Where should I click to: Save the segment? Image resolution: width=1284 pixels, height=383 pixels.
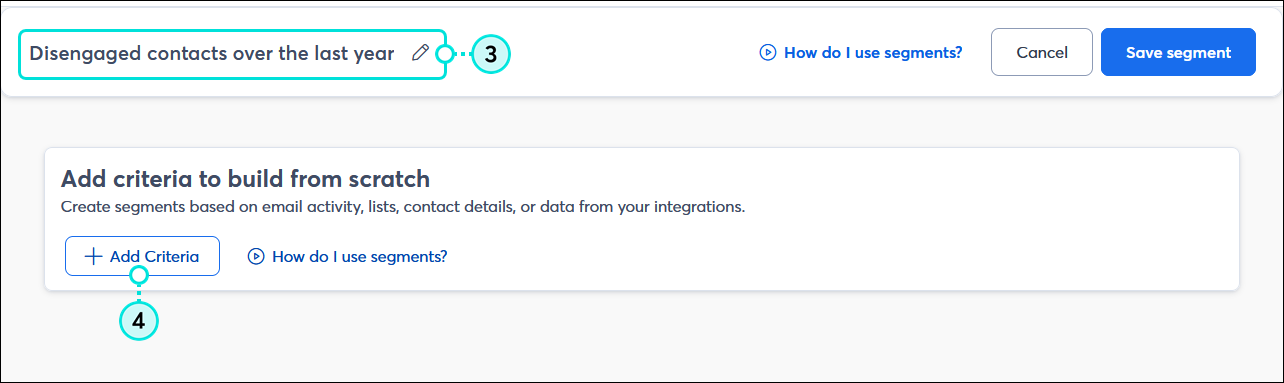1178,52
